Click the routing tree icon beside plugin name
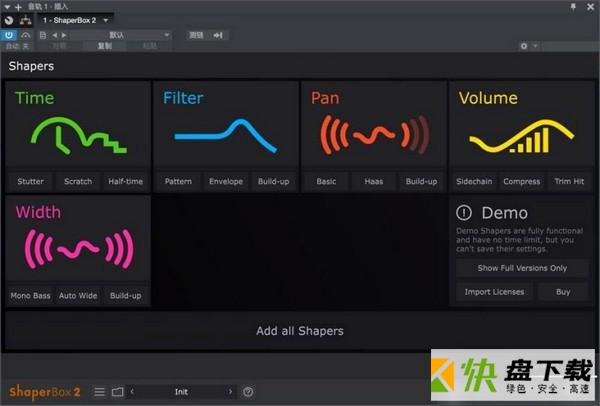600x406 pixels. click(x=26, y=20)
